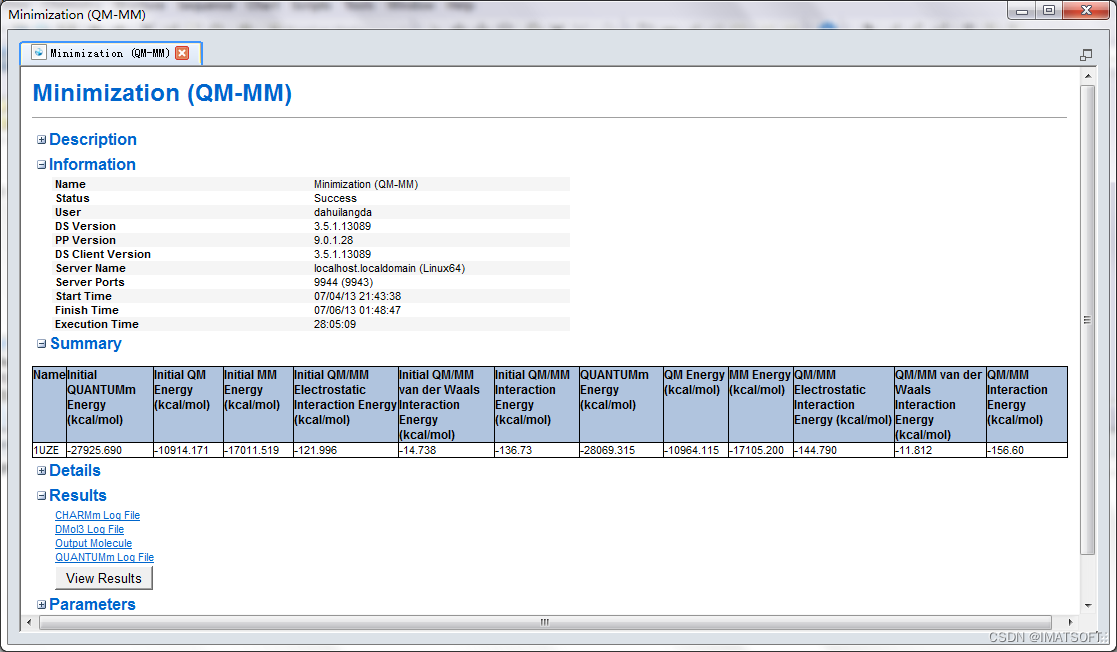Collapse the Information section

41,165
